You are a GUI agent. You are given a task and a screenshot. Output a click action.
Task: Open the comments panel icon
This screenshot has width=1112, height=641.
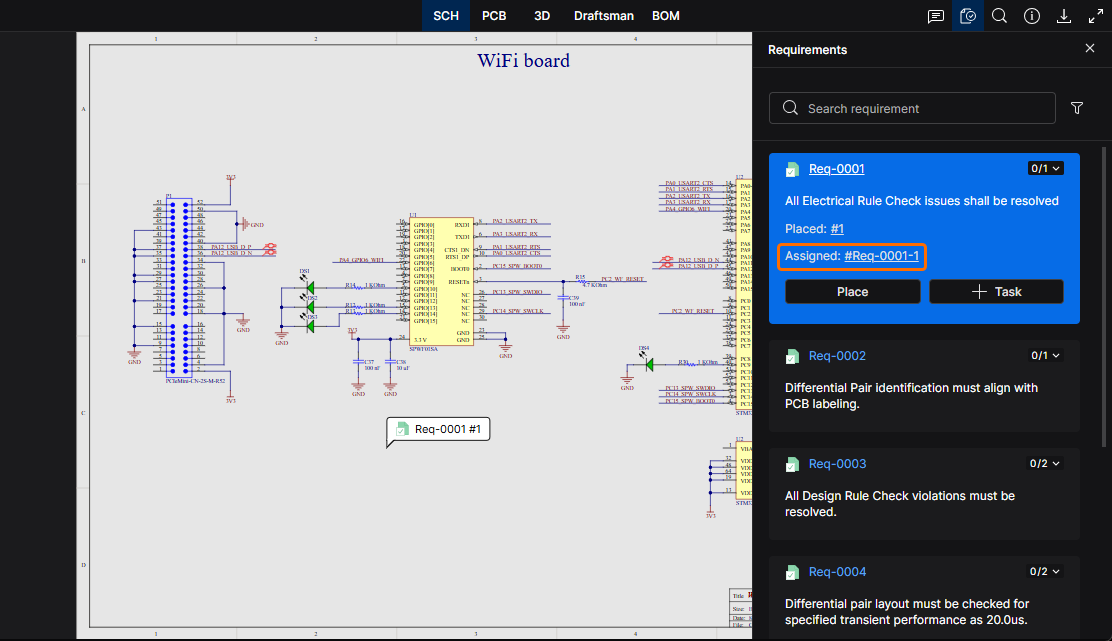[936, 16]
